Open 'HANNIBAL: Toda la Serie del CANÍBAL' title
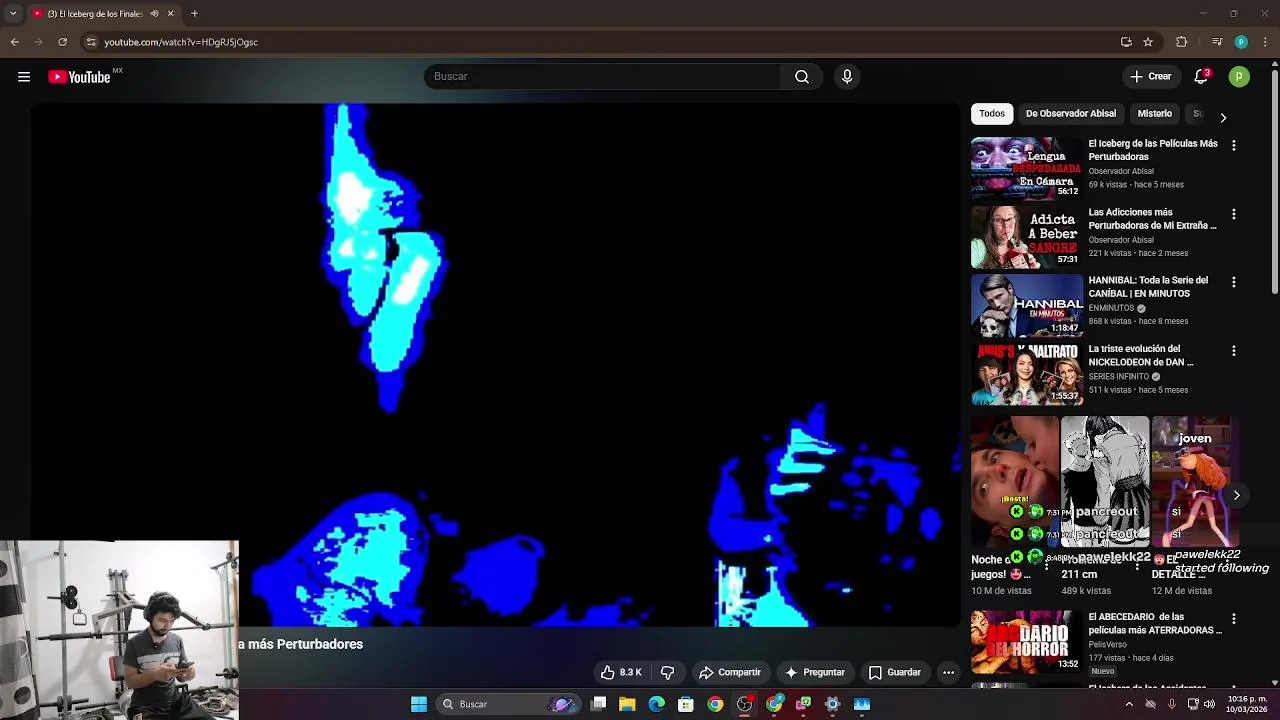The width and height of the screenshot is (1280, 720). pos(1148,287)
